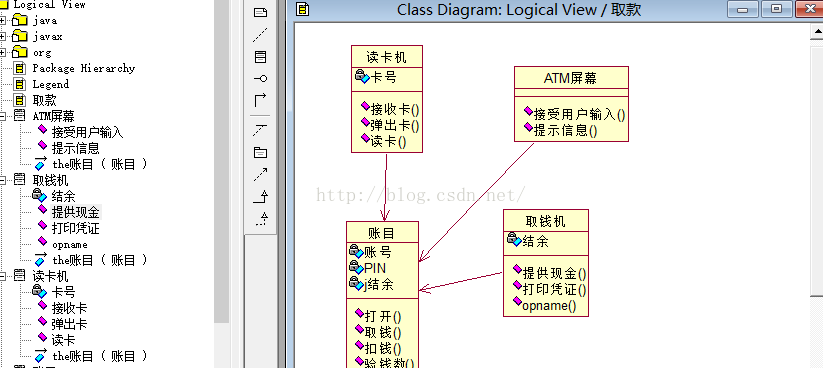This screenshot has height=368, width=823.
Task: Select opname operation in the tree
Action: pos(69,244)
